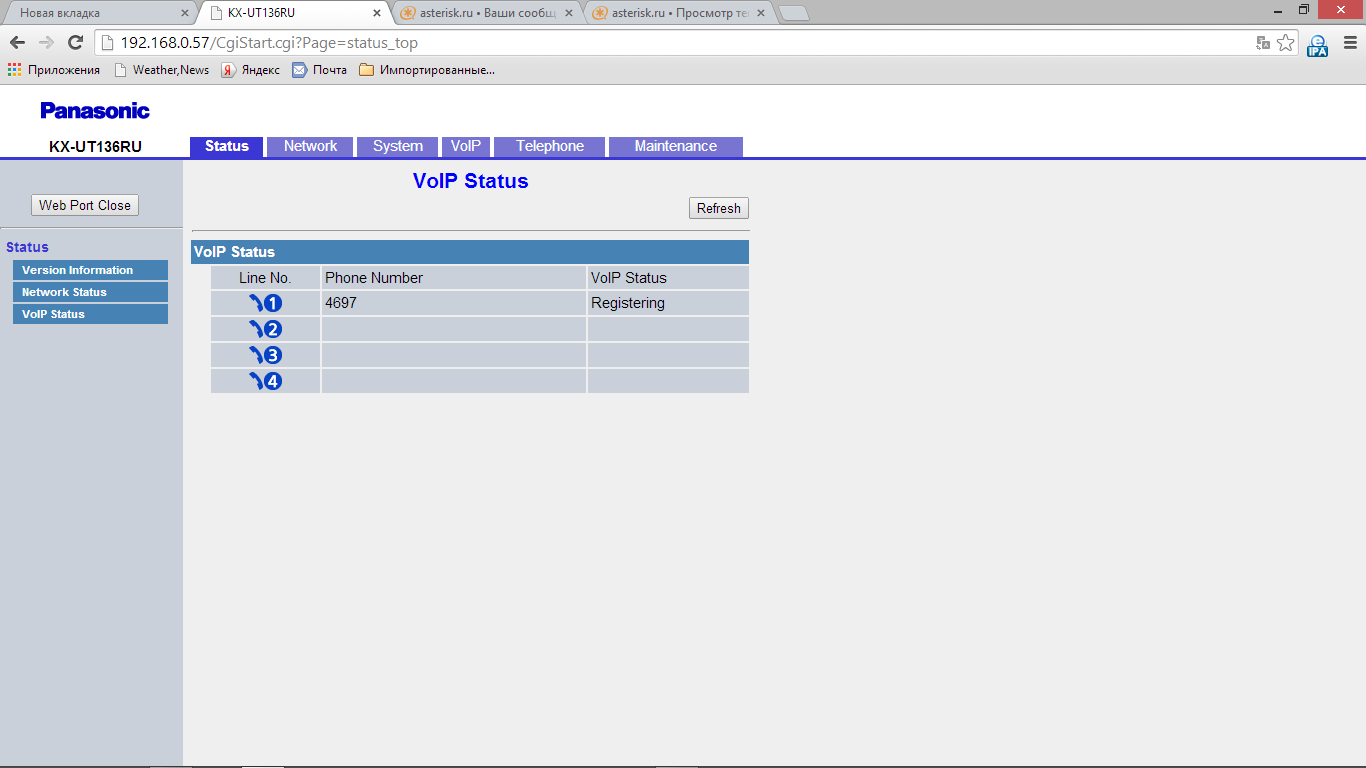Reload the page with browser reload icon
The width and height of the screenshot is (1366, 768).
75,43
